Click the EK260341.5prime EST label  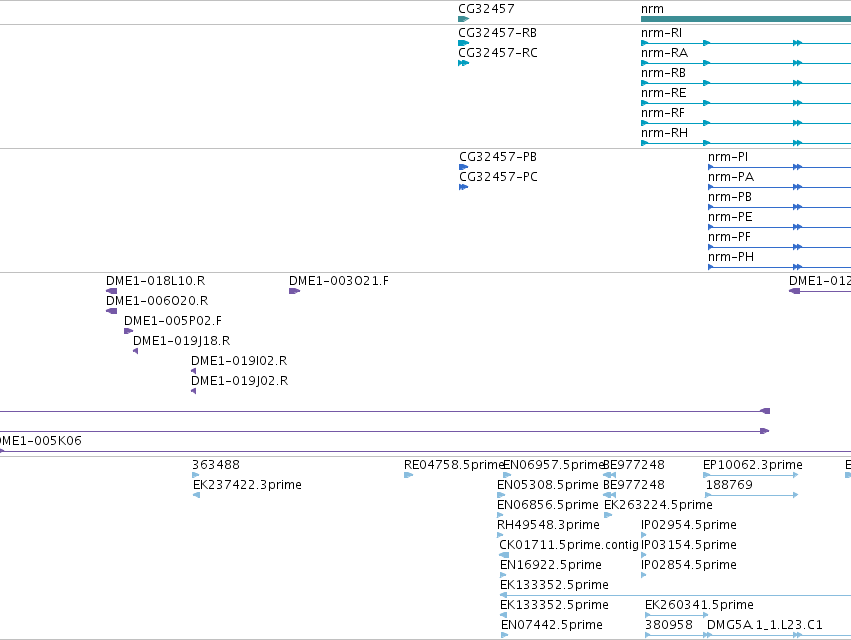tap(699, 605)
